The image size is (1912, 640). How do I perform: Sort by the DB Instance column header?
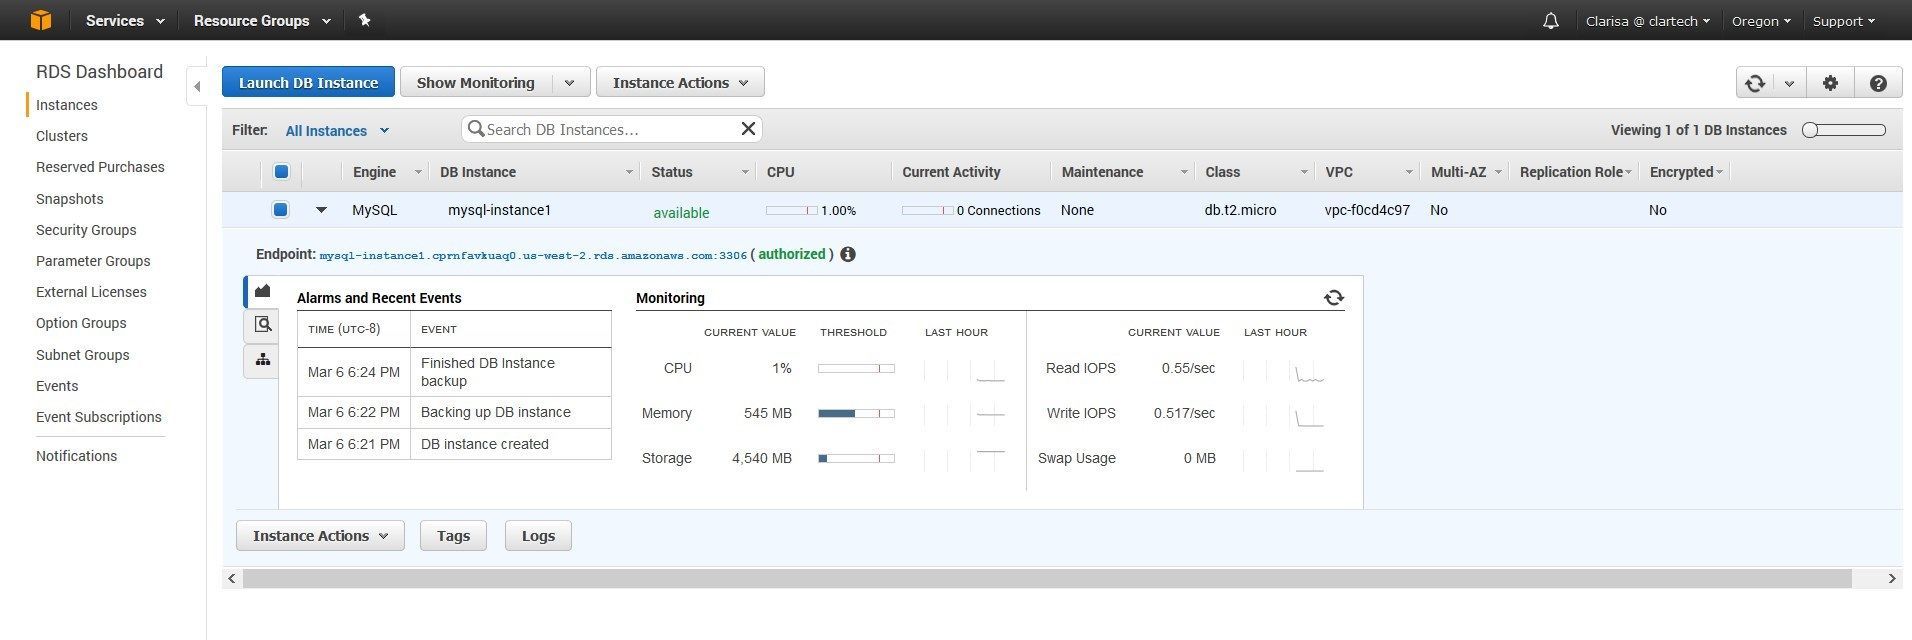478,172
